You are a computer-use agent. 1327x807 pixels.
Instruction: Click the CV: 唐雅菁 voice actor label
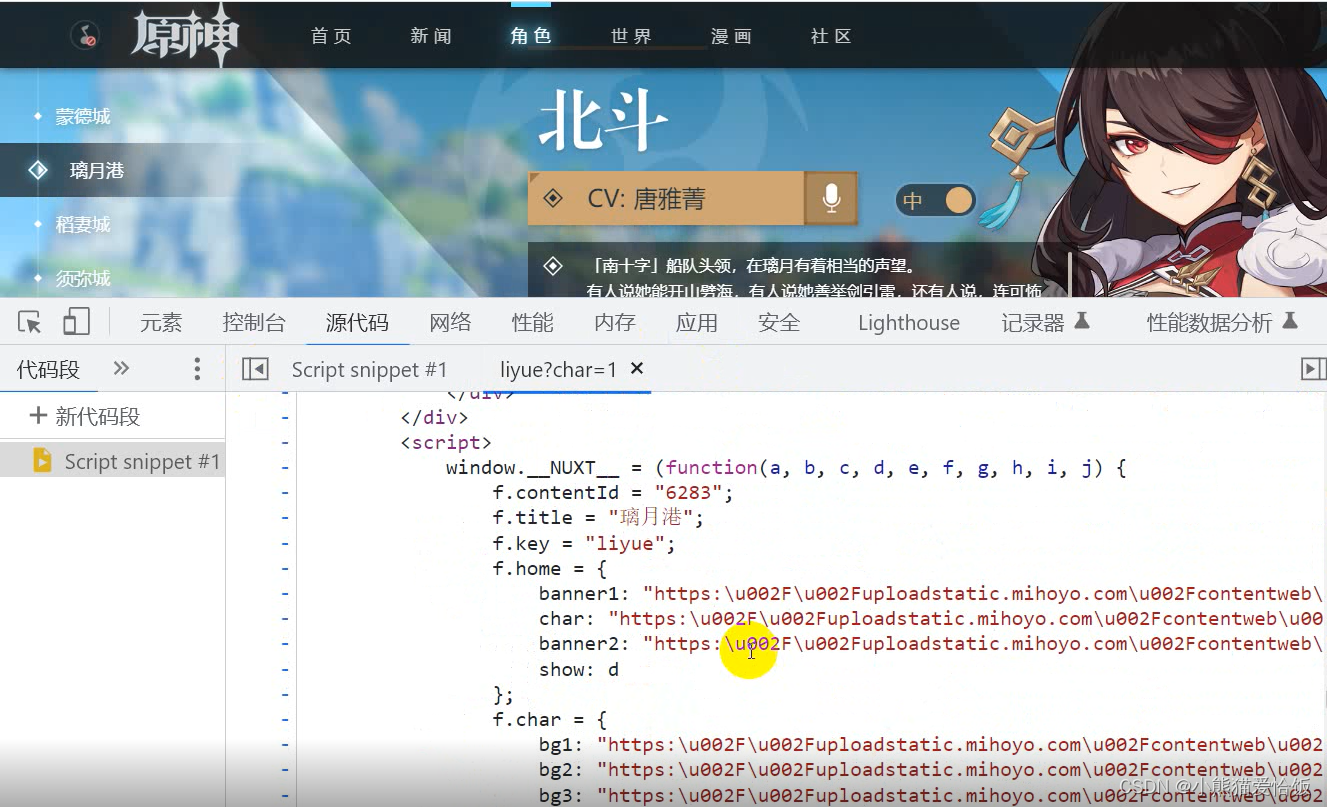646,198
